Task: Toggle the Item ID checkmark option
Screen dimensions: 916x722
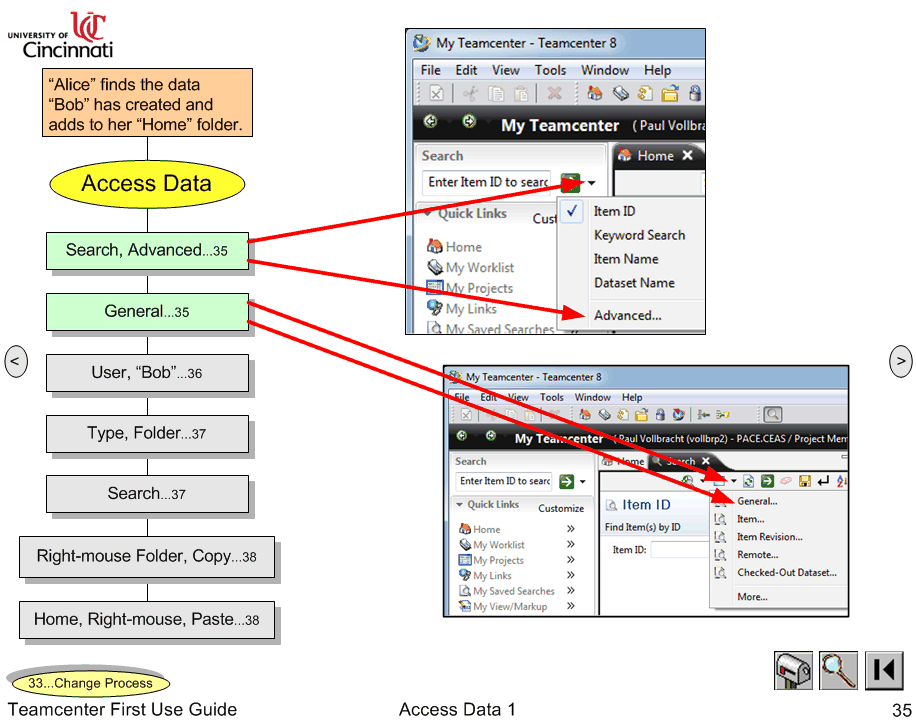Action: [572, 212]
